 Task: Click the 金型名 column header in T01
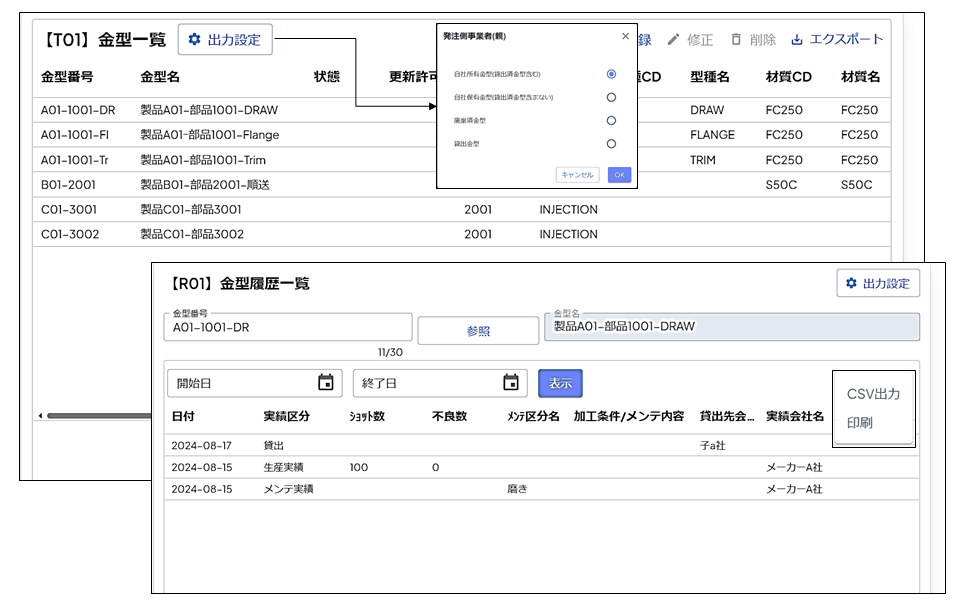pos(160,77)
